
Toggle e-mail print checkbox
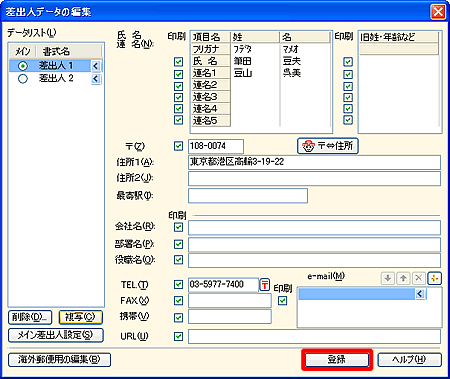282,301
